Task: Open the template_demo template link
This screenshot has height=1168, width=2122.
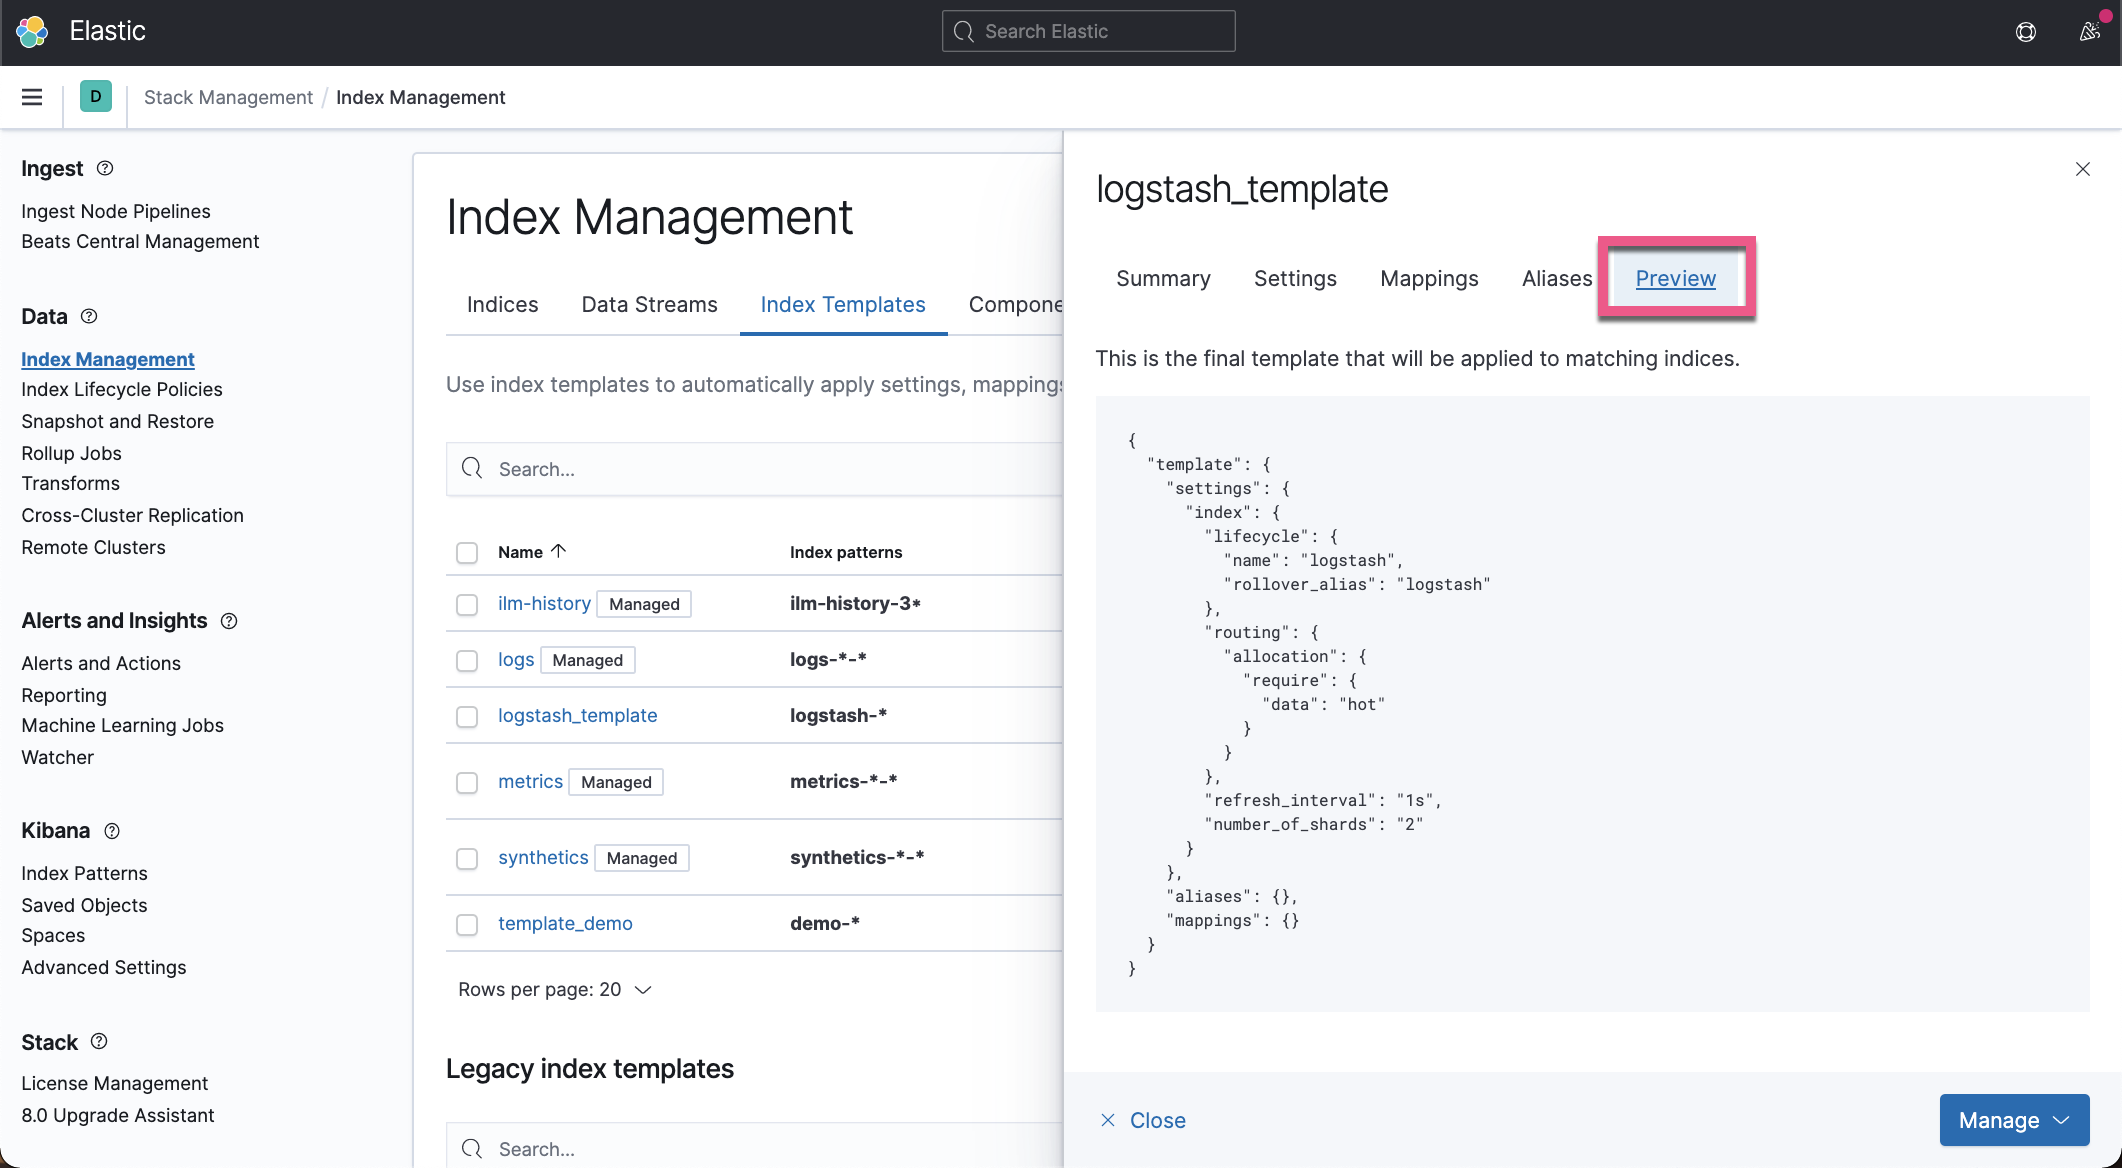Action: point(565,923)
